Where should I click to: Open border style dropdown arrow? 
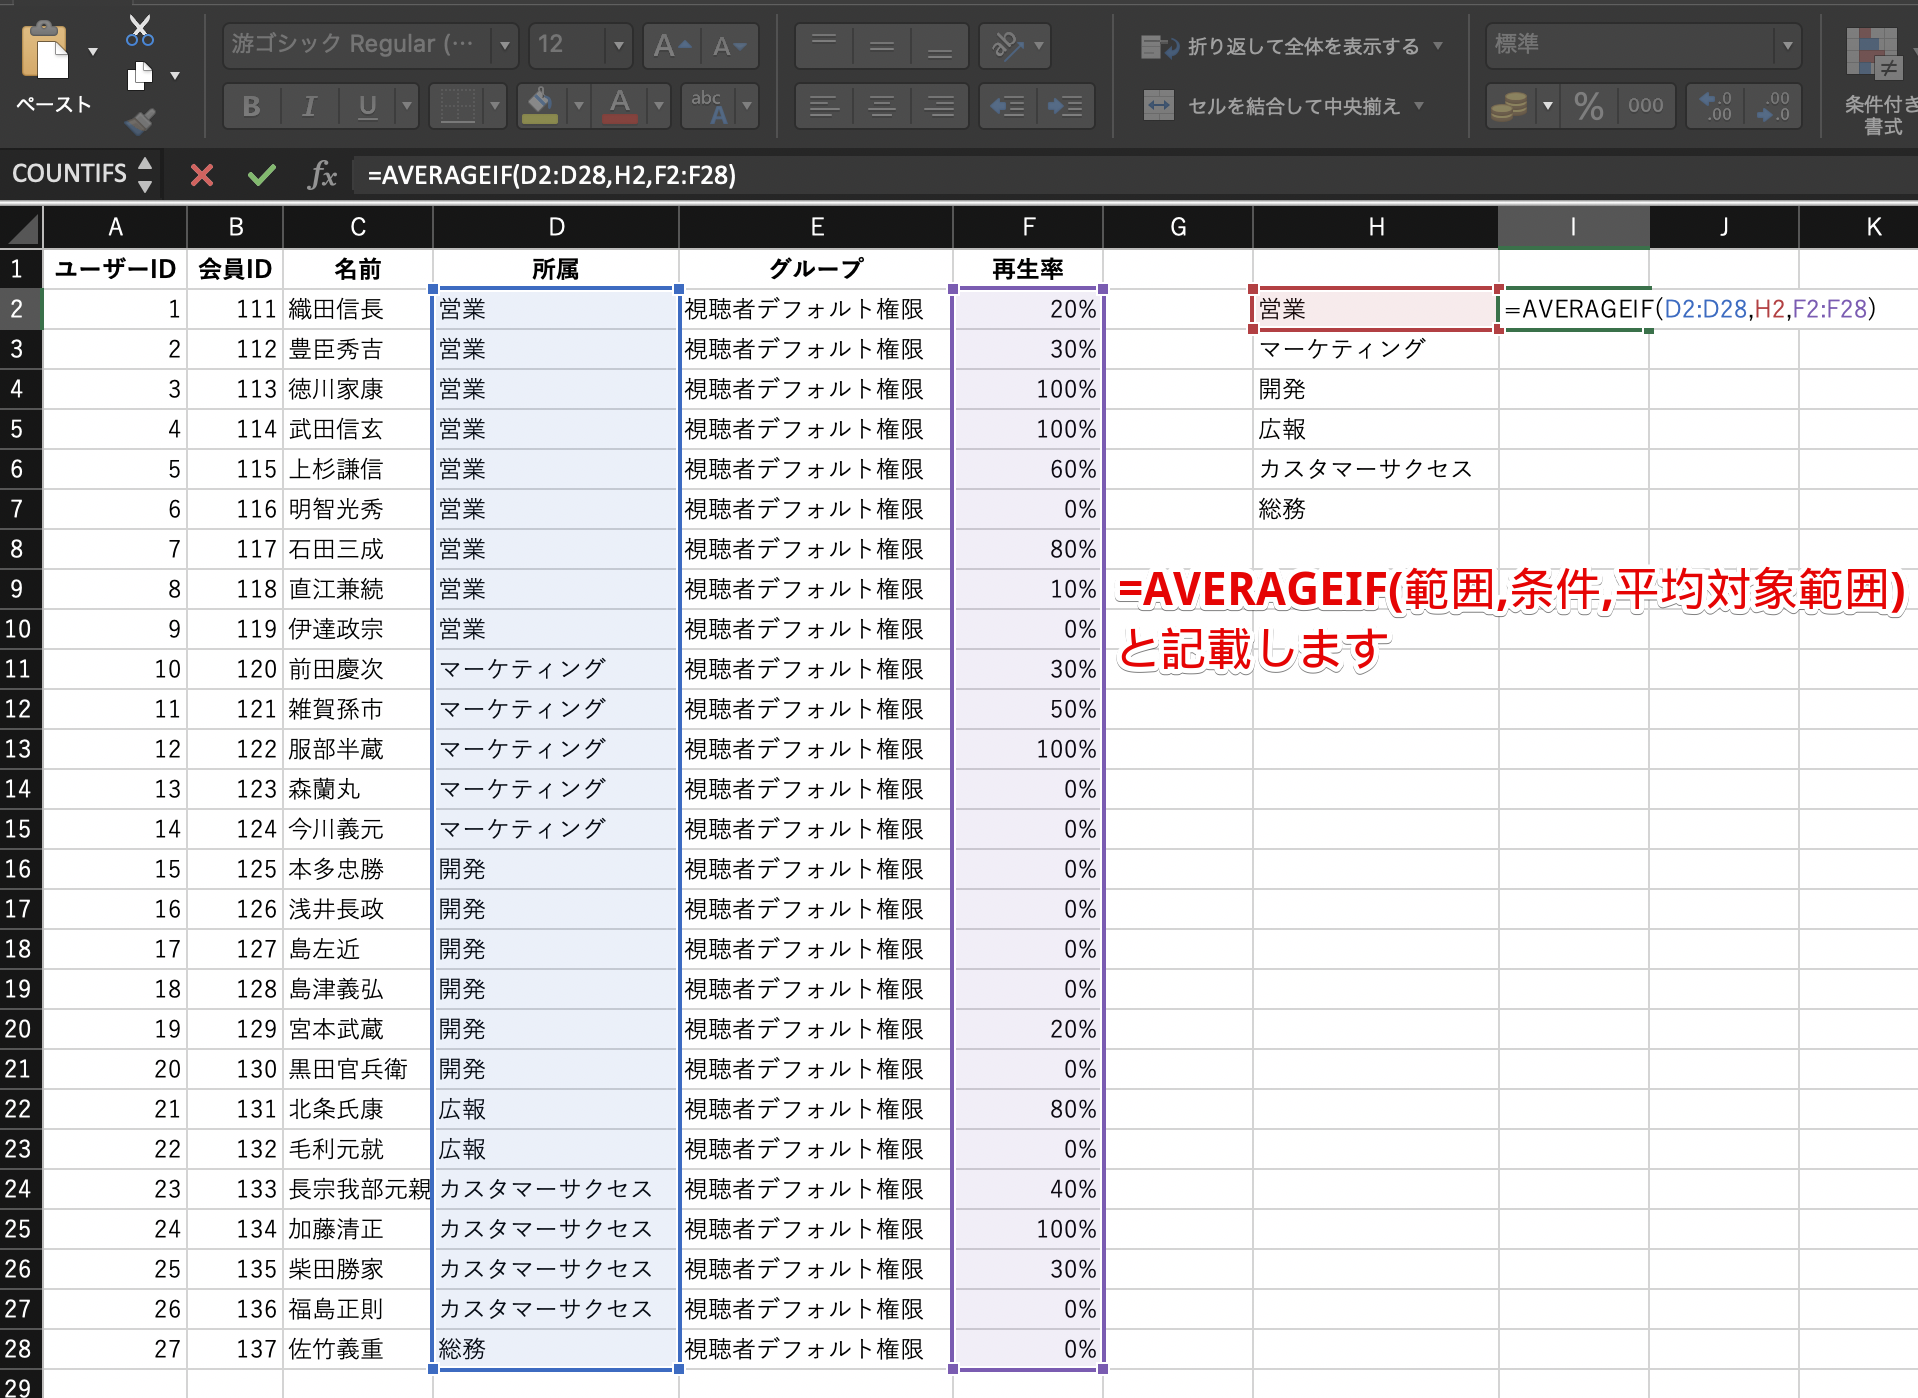pyautogui.click(x=494, y=105)
